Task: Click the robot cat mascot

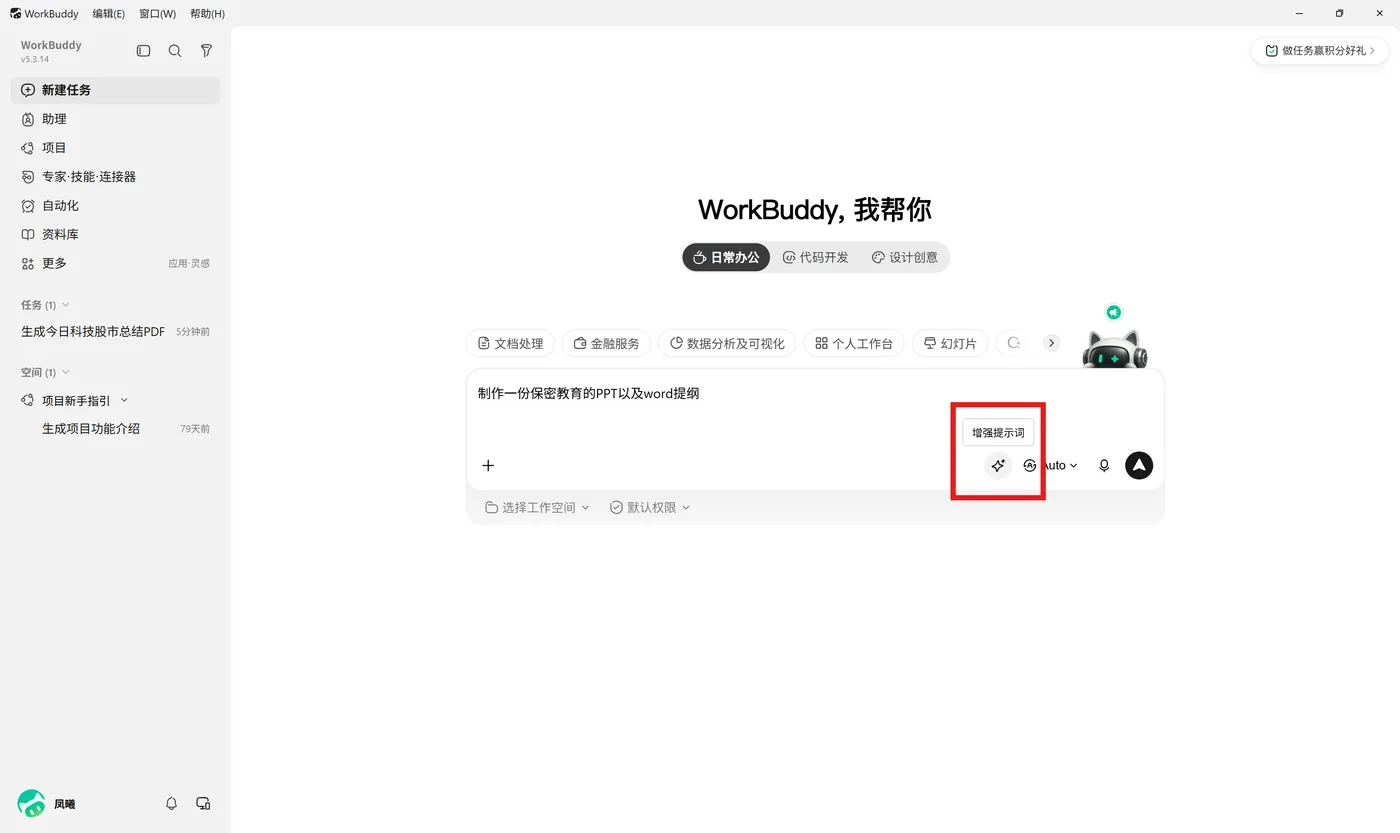Action: pos(1114,350)
